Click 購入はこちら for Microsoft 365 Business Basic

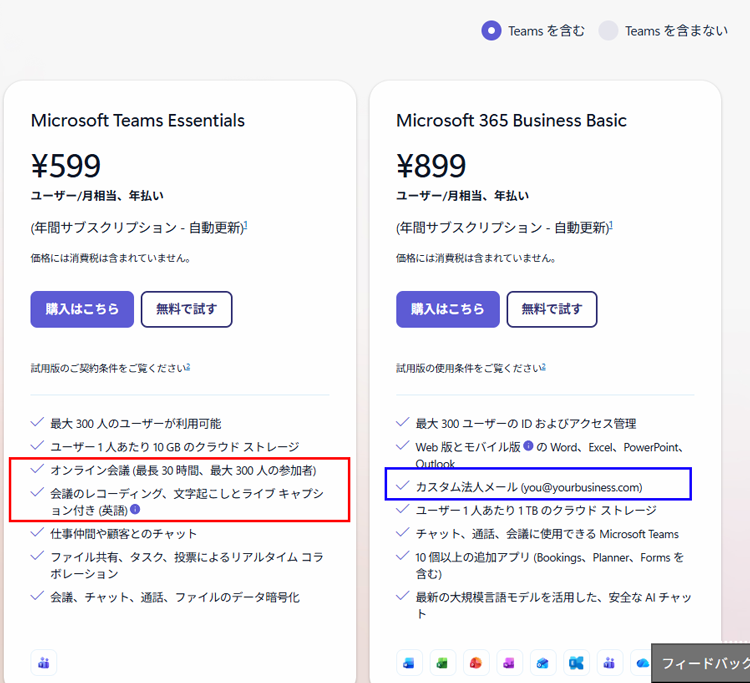pyautogui.click(x=448, y=309)
